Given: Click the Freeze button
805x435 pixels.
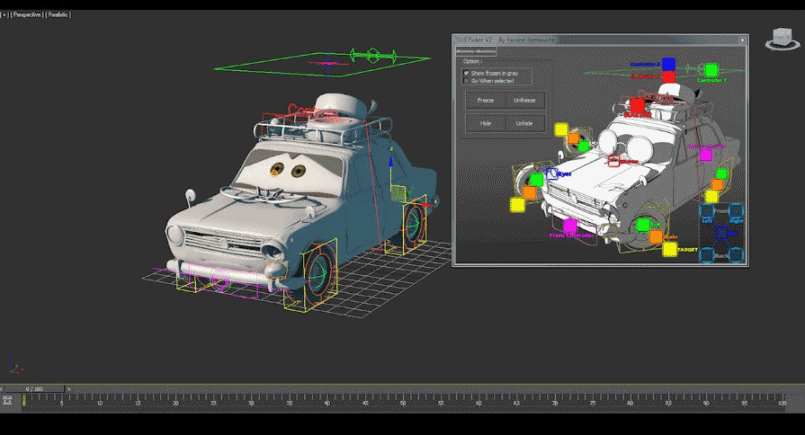Looking at the screenshot, I should [485, 100].
